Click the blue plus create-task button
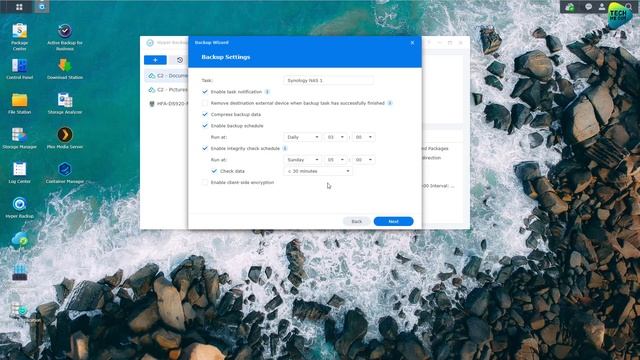 [x=155, y=60]
